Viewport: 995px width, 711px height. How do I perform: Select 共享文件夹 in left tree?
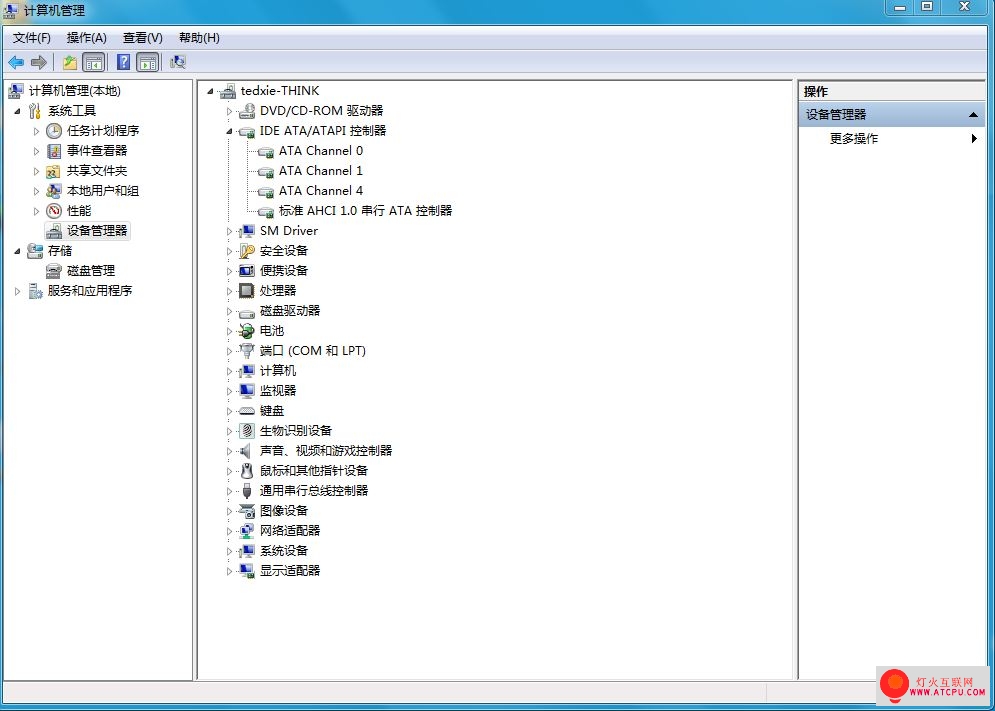pos(97,171)
